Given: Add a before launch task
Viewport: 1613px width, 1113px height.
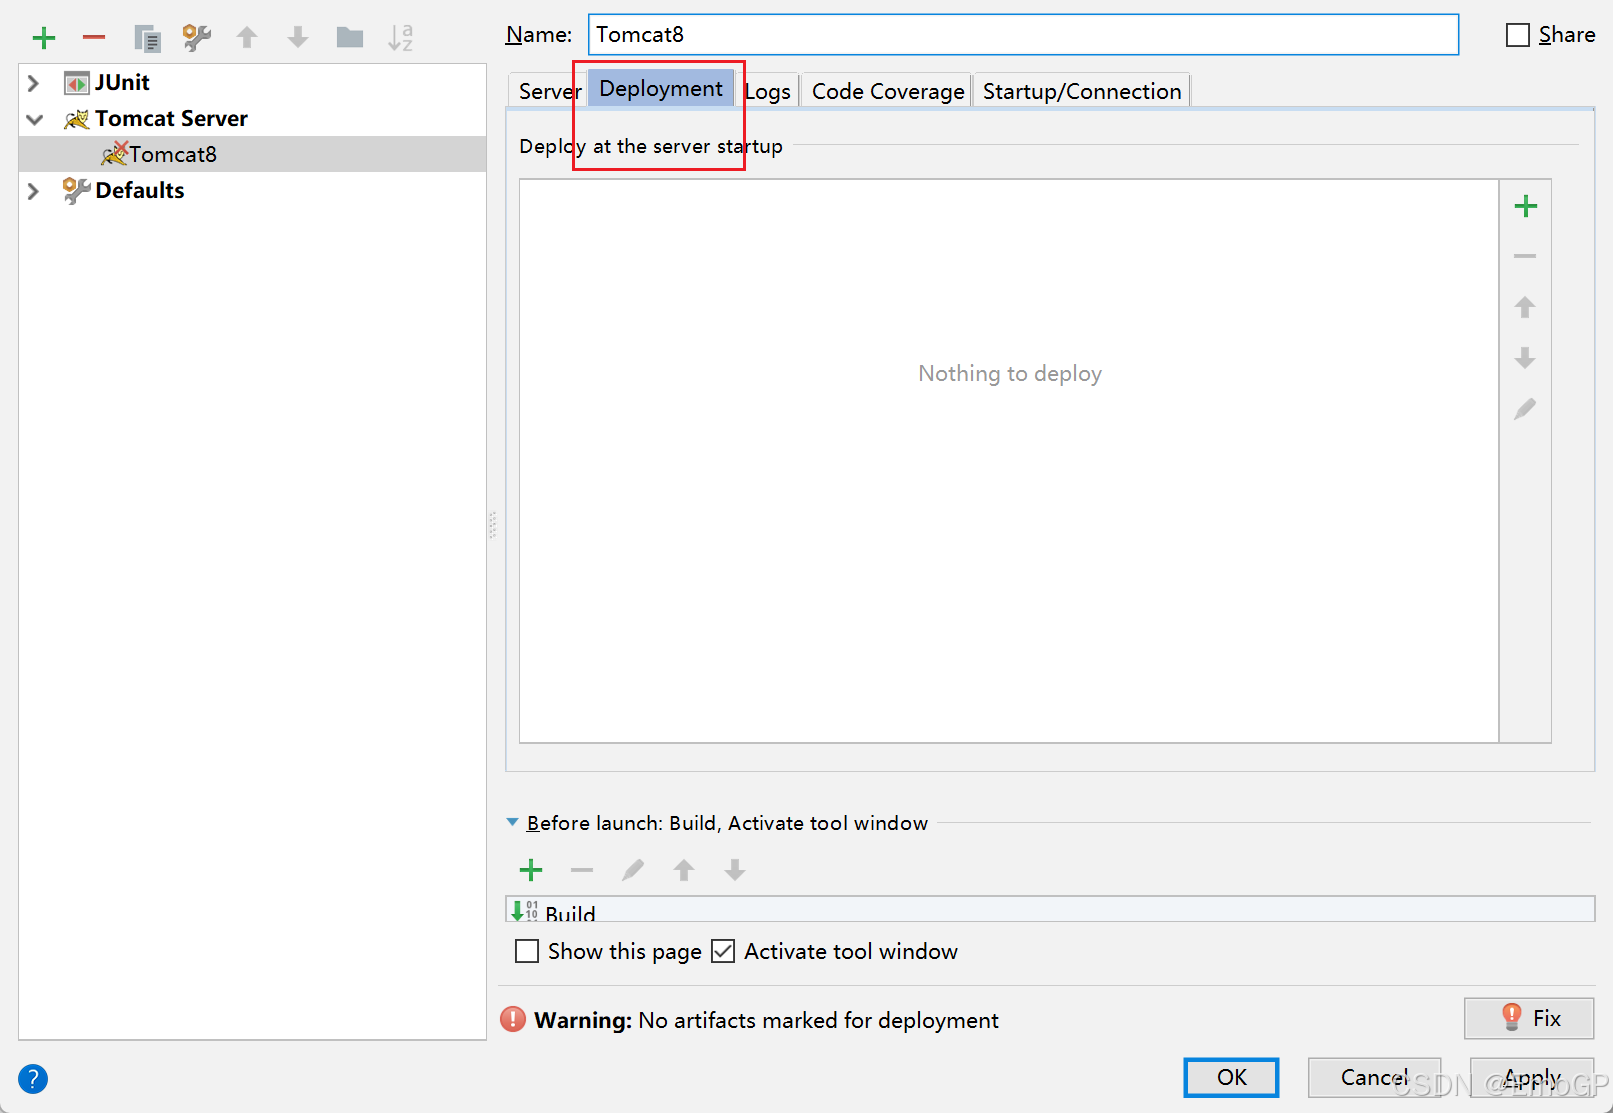Looking at the screenshot, I should (531, 870).
